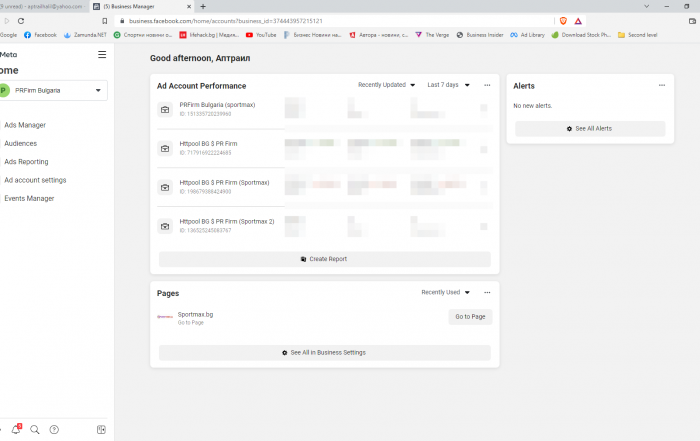Open the notifications bell icon
This screenshot has height=441, width=700.
[16, 429]
